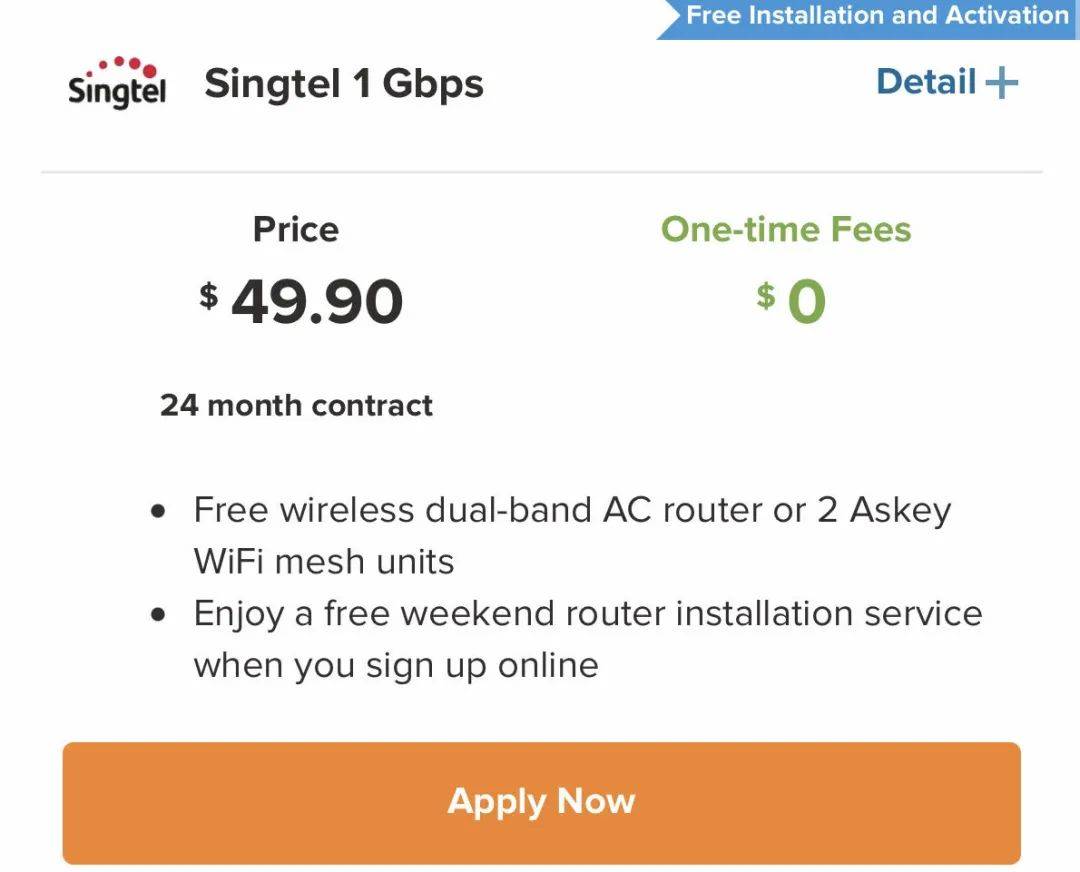
Task: Click the WiFi mesh units text line
Action: pos(324,562)
